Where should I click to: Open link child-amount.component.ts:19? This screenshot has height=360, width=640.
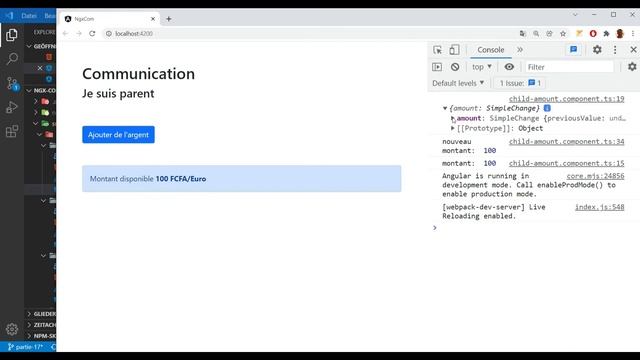(567, 99)
